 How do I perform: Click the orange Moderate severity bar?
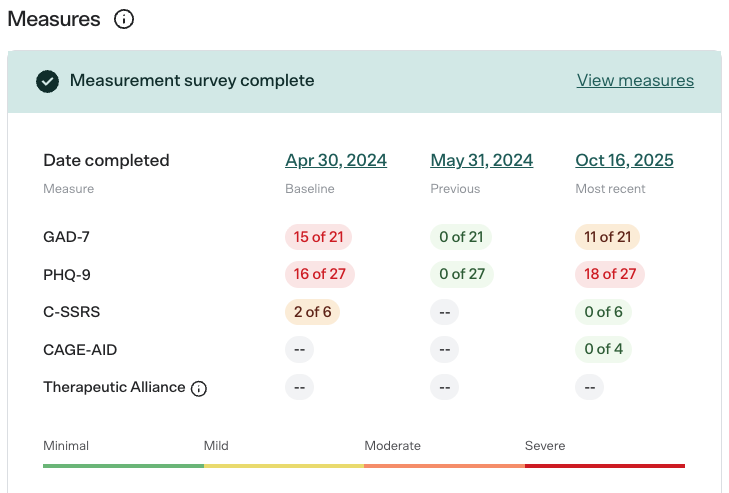pyautogui.click(x=444, y=465)
